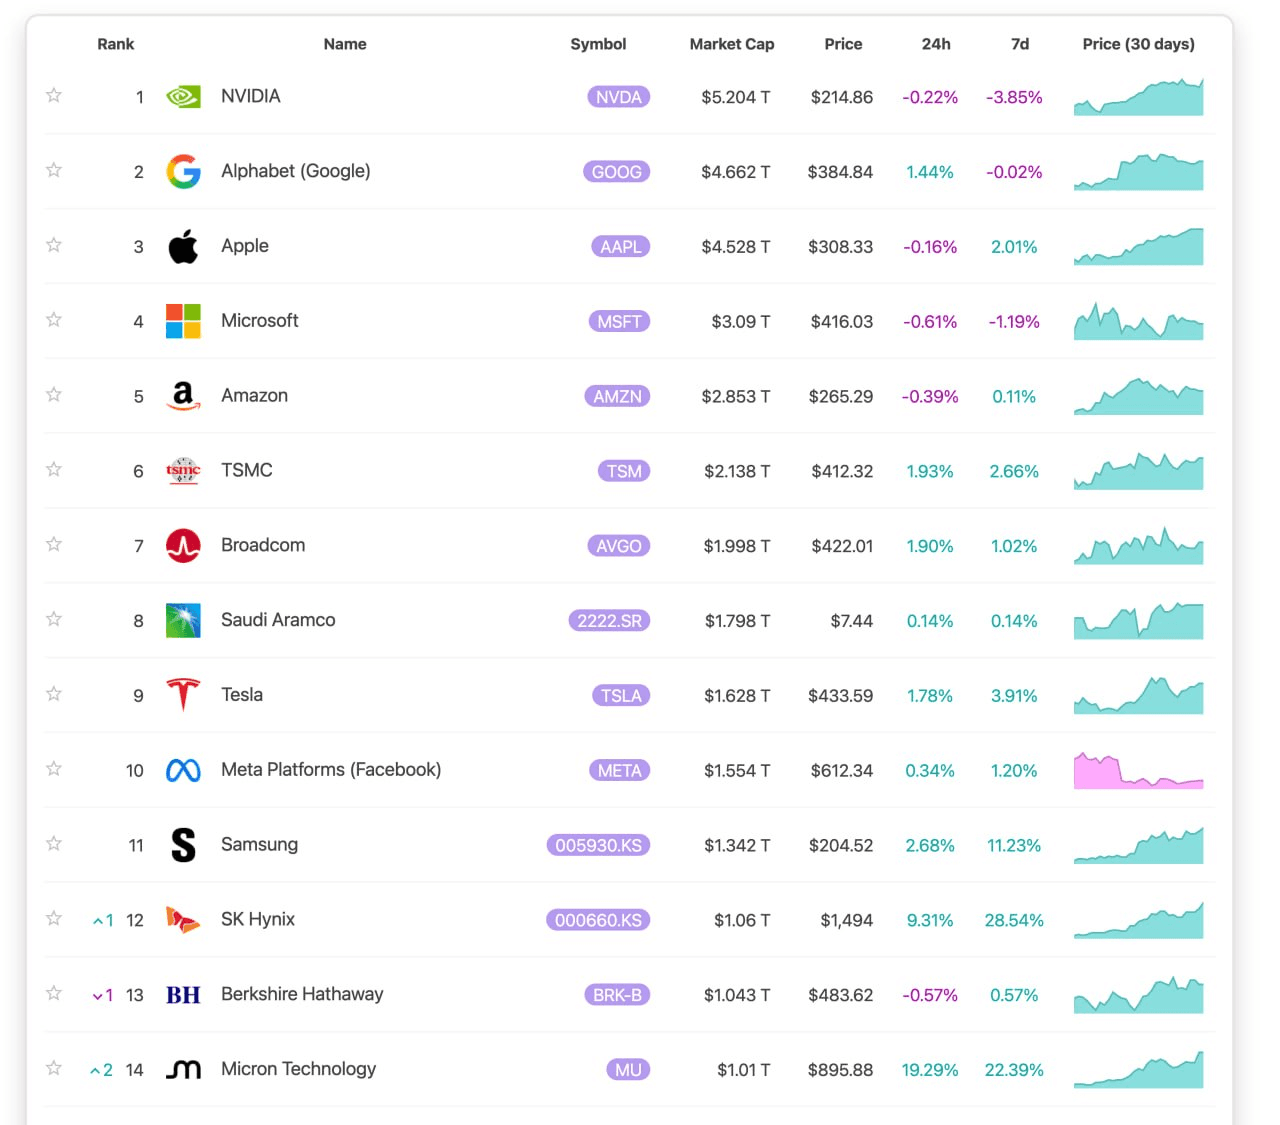Screen dimensions: 1280x1125
Task: Click the Saudi Aramco logo
Action: point(183,620)
